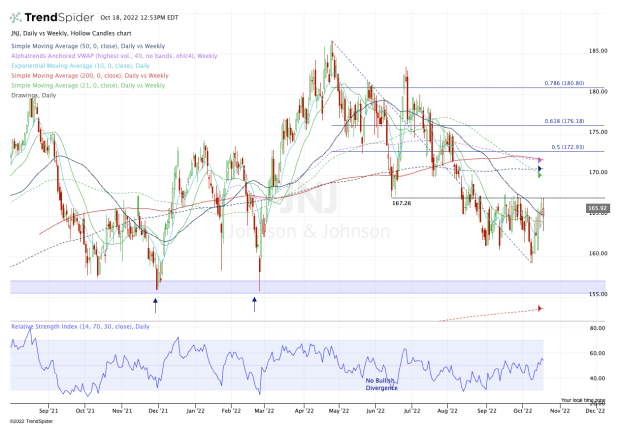
Task: Click the purple anchored VWAP arrow marker
Action: coord(540,160)
